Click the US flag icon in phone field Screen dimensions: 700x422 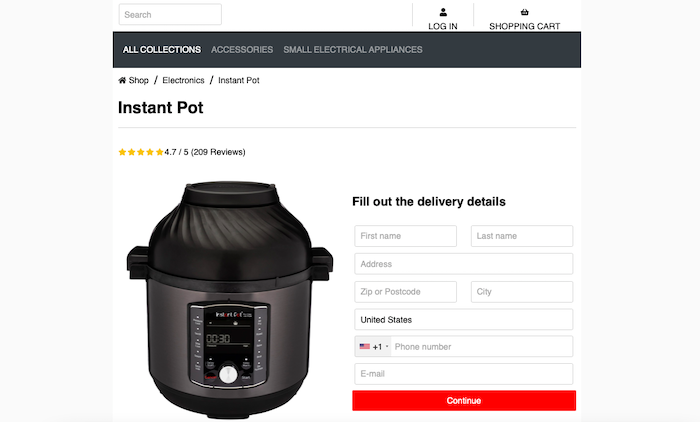click(365, 347)
